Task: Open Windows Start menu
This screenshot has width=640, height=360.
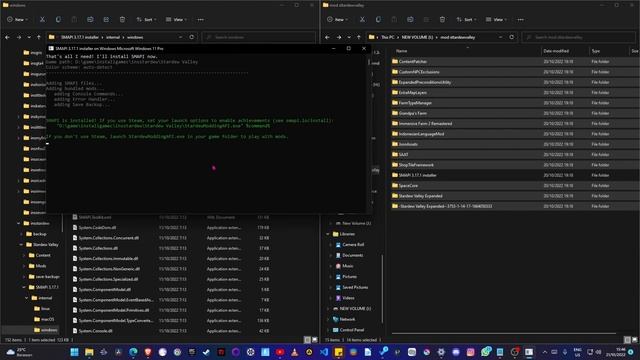Action: tap(74, 352)
